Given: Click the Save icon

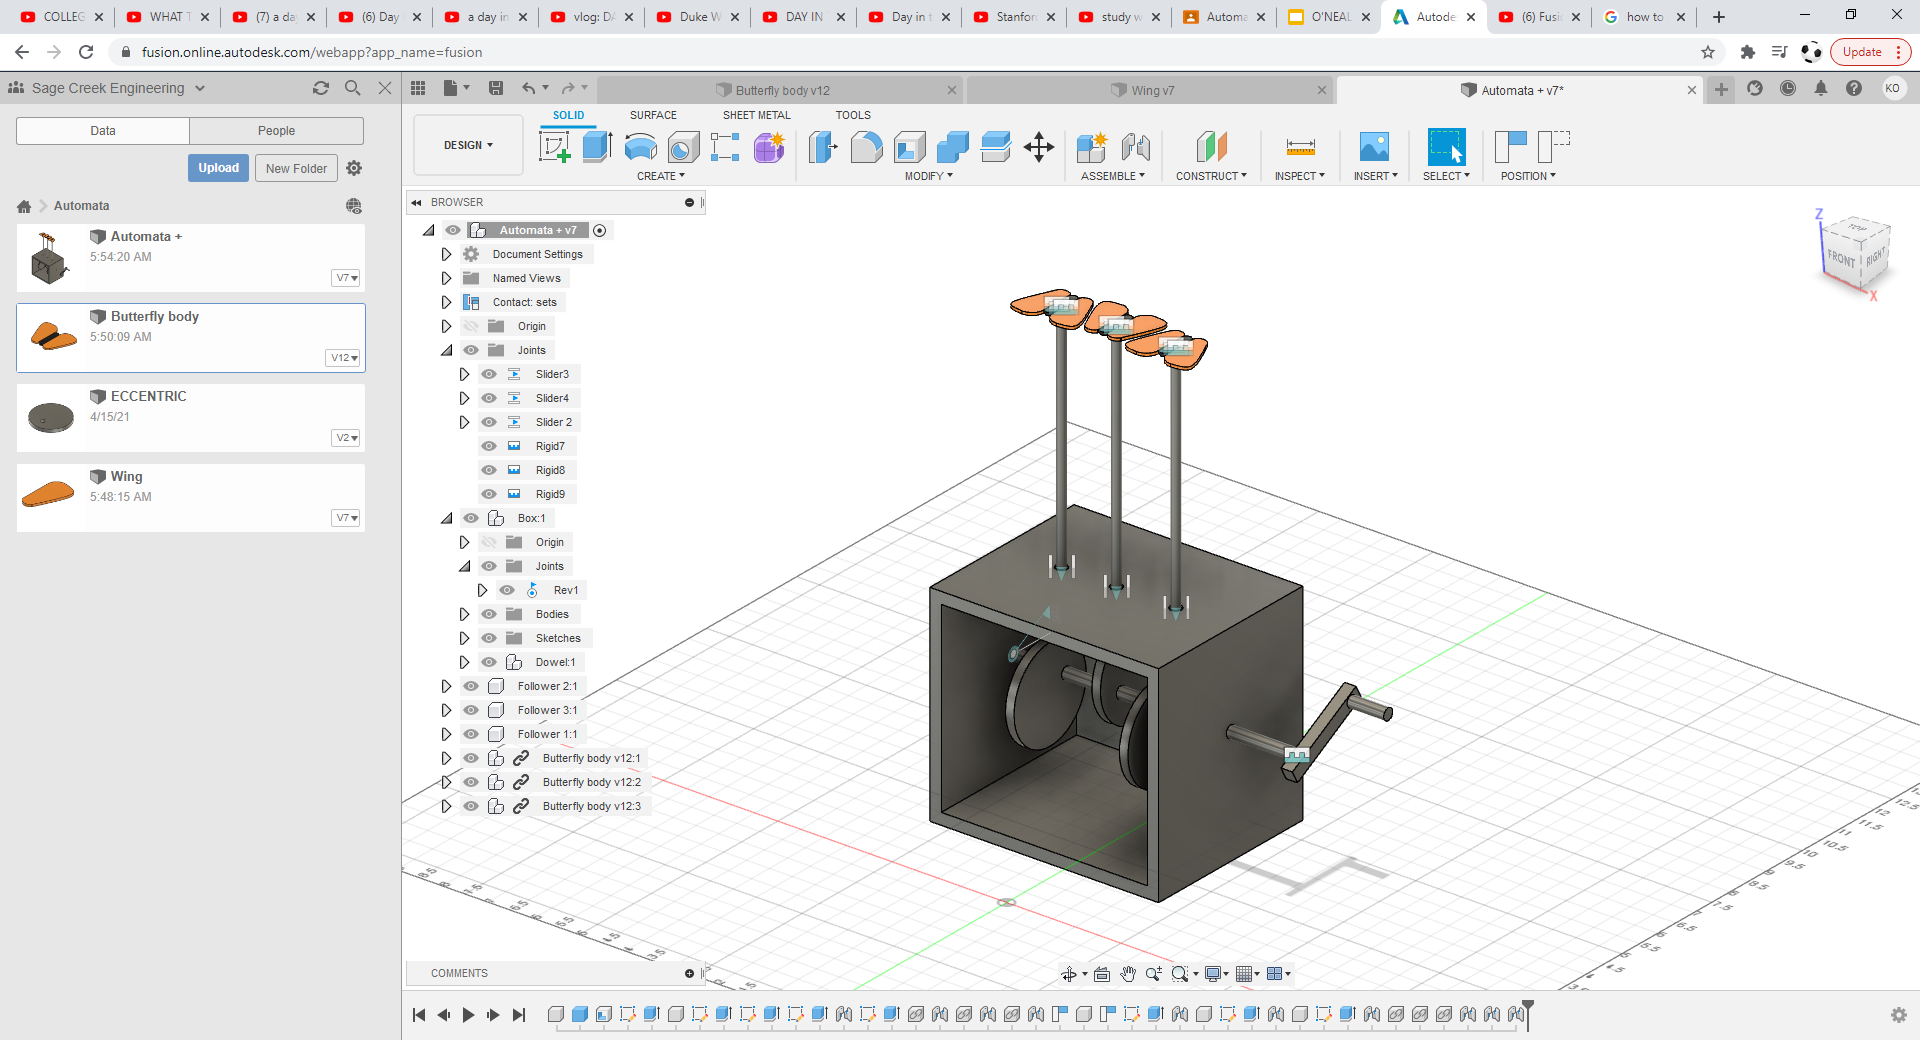Looking at the screenshot, I should pos(495,88).
